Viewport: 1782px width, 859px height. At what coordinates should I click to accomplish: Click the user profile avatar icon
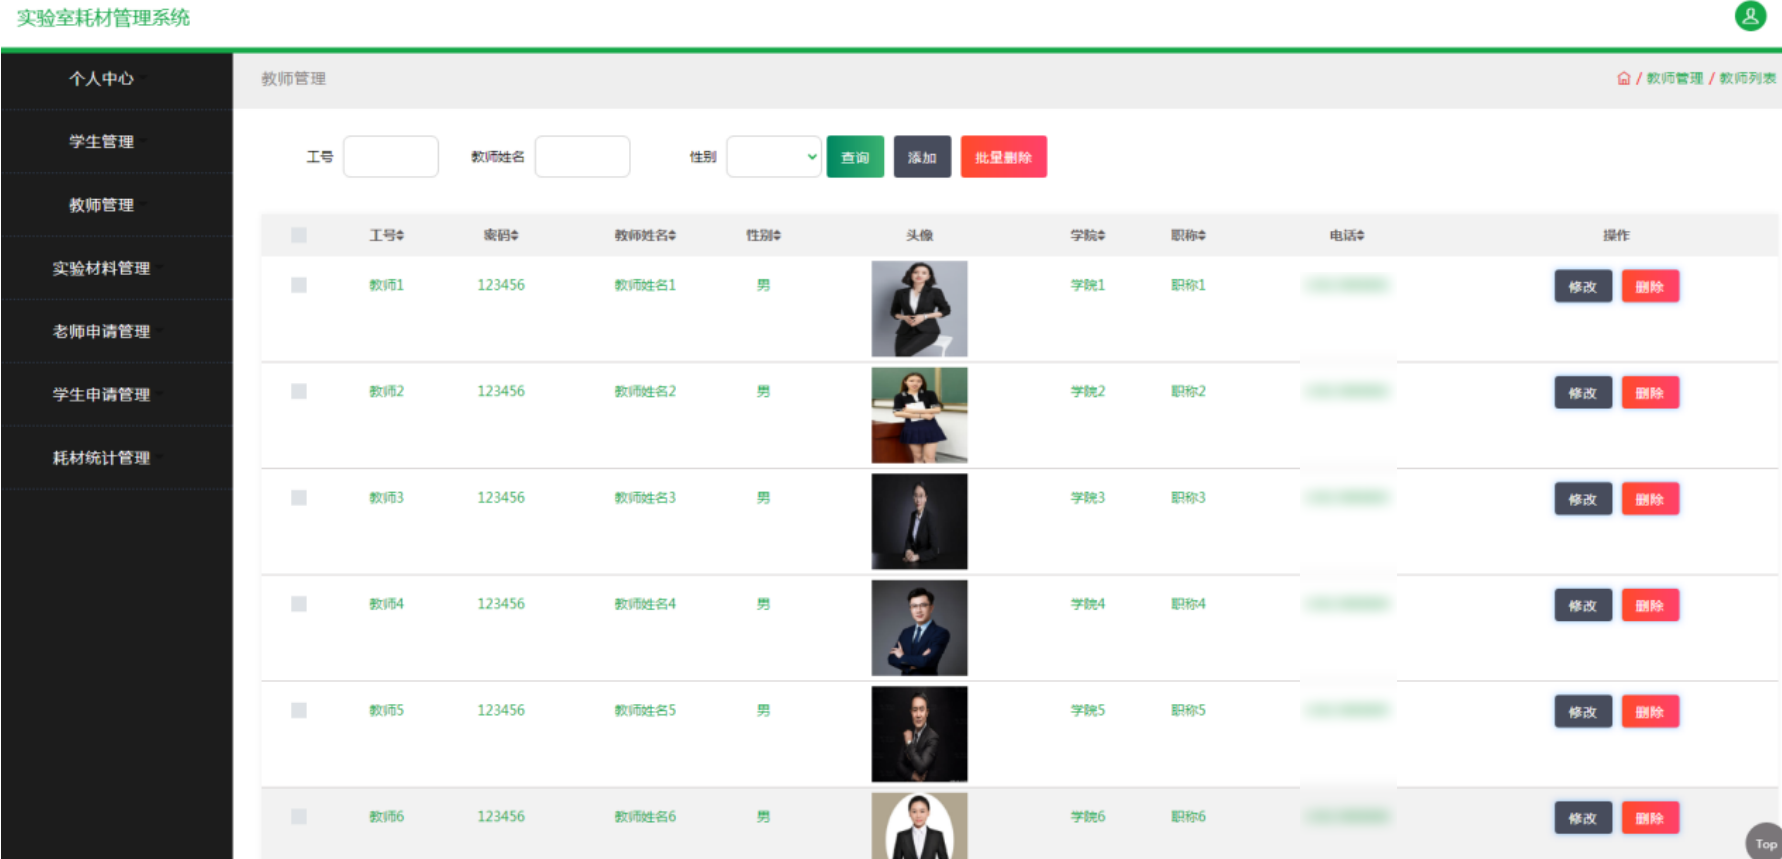tap(1750, 16)
